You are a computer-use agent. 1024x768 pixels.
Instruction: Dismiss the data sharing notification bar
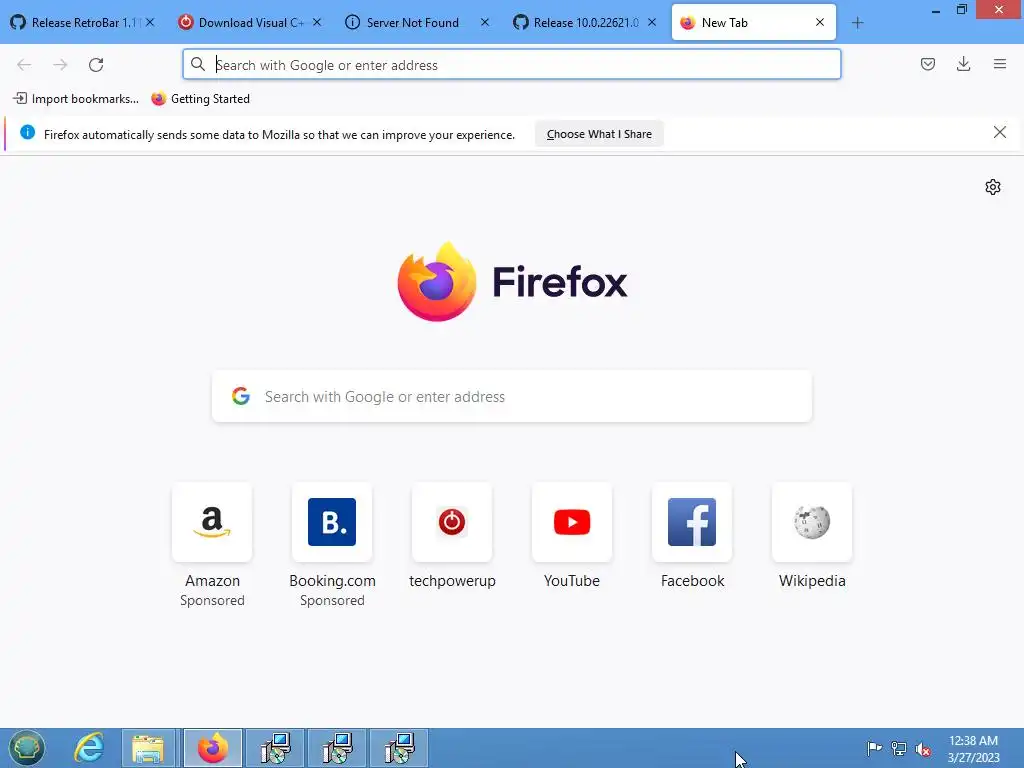(x=1000, y=133)
